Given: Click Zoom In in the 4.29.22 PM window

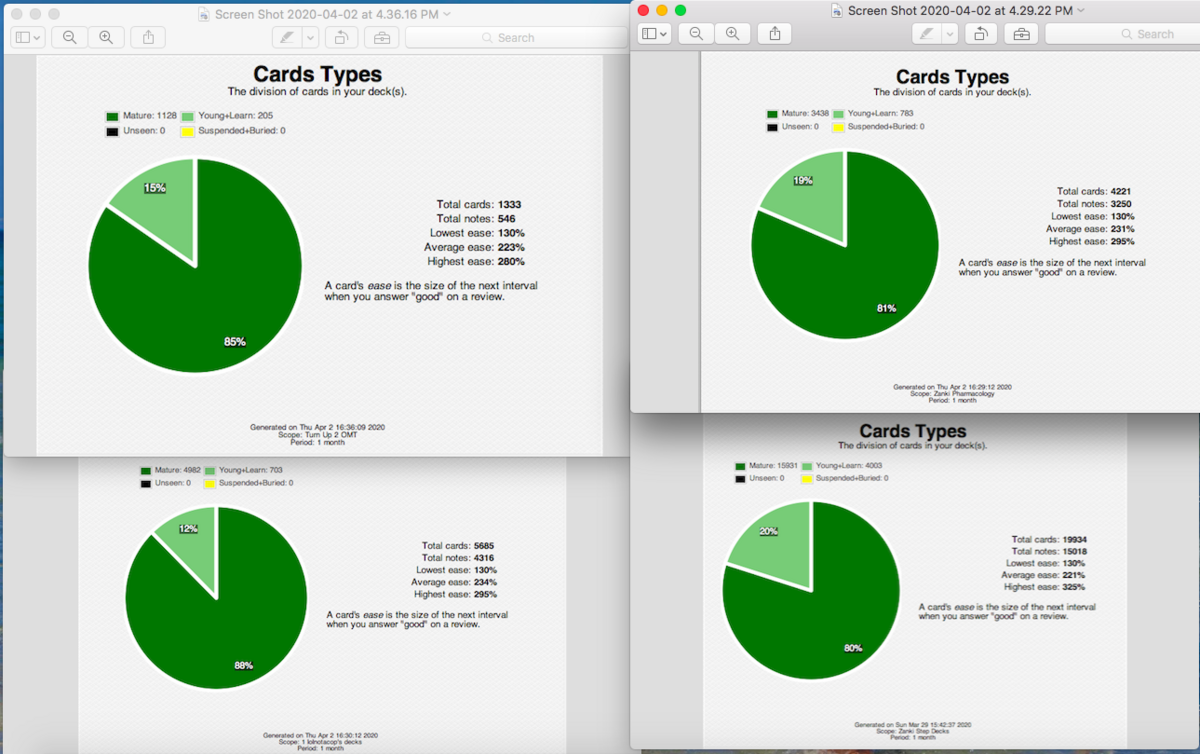Looking at the screenshot, I should pyautogui.click(x=733, y=34).
